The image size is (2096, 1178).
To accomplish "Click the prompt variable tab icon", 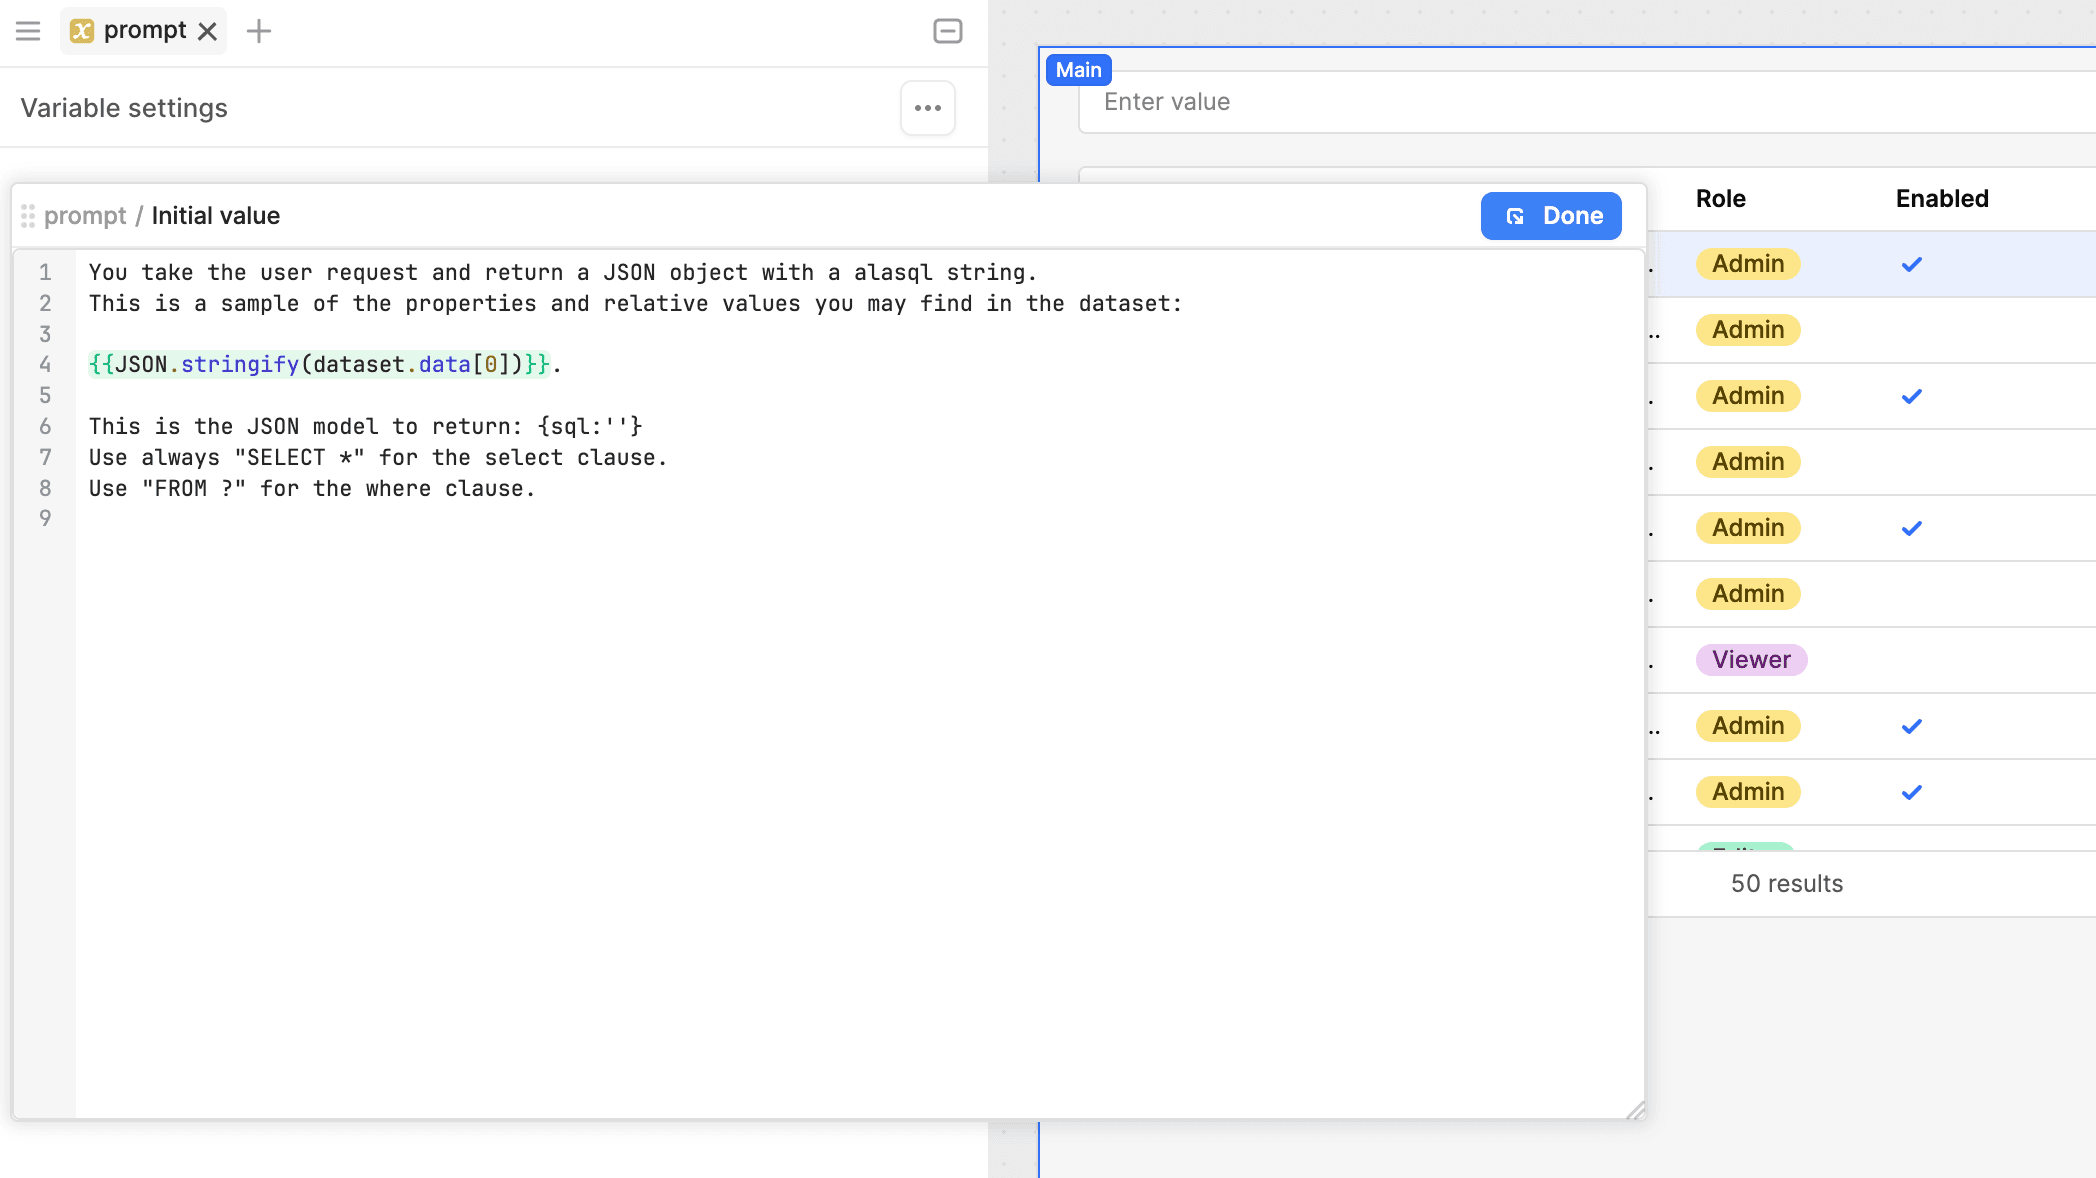I will coord(82,31).
